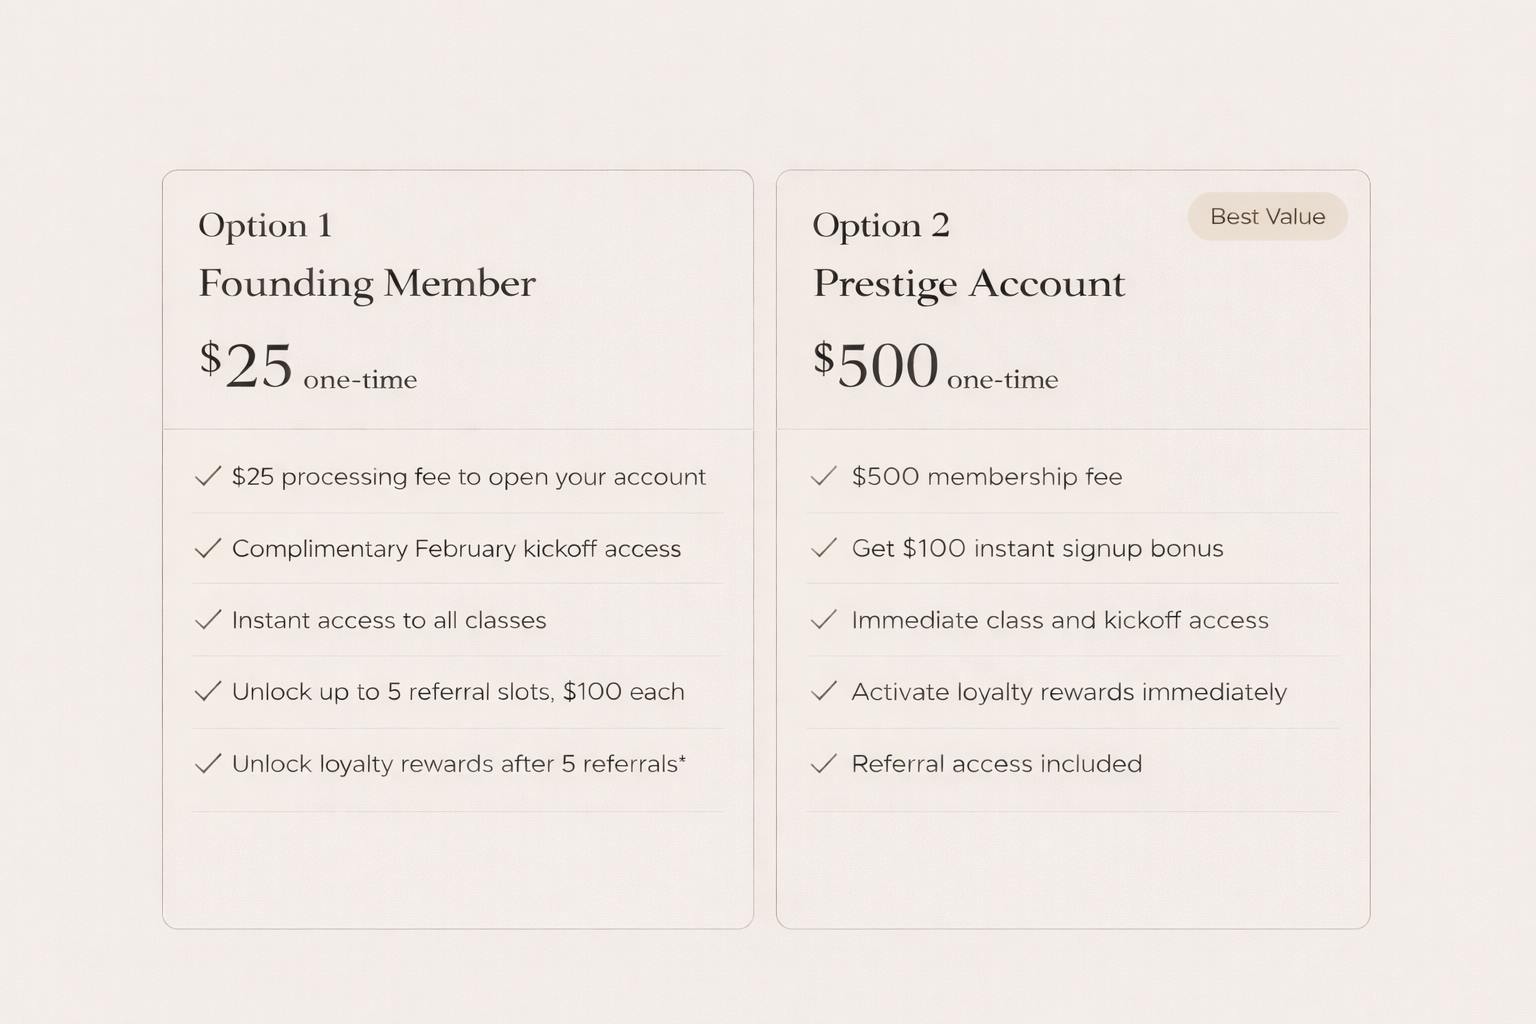Viewport: 1536px width, 1024px height.
Task: Click the Best Value badge
Action: 1267,216
